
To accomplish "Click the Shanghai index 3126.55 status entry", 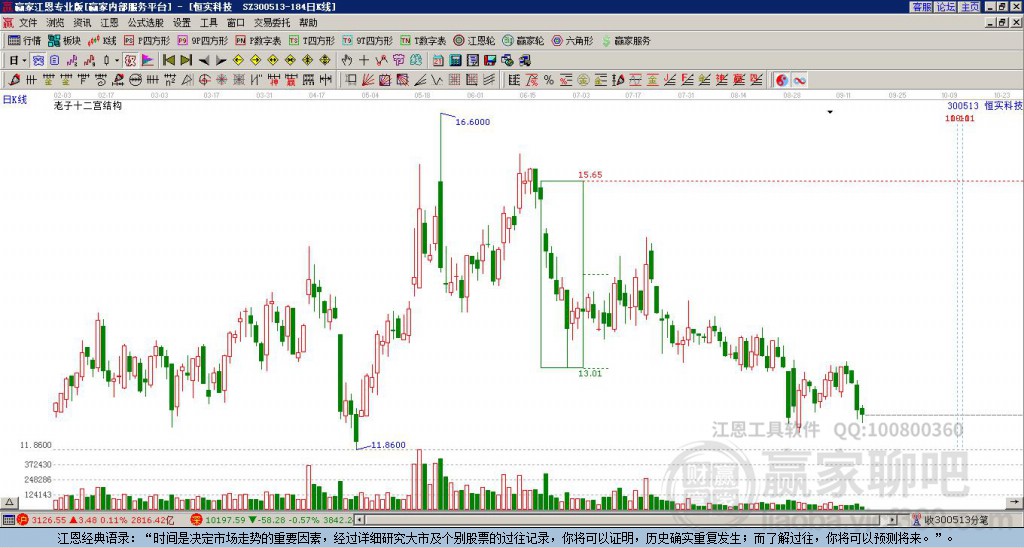I will pyautogui.click(x=95, y=521).
